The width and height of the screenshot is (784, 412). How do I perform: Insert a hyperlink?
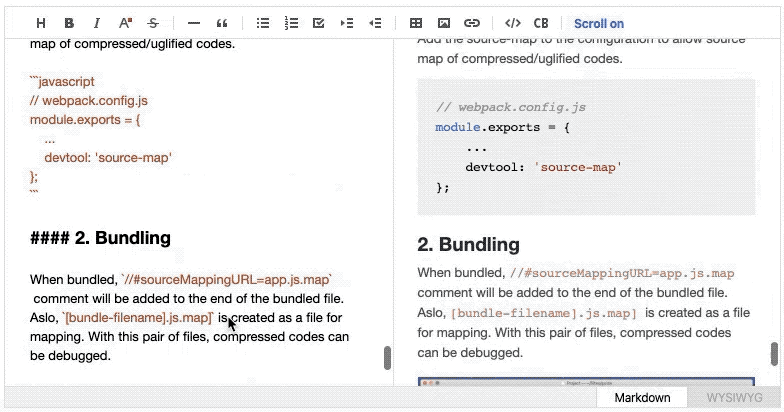click(472, 23)
